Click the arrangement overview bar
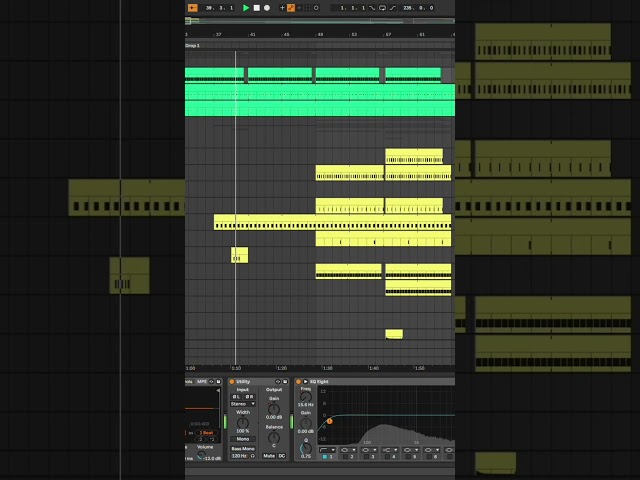 pos(320,21)
